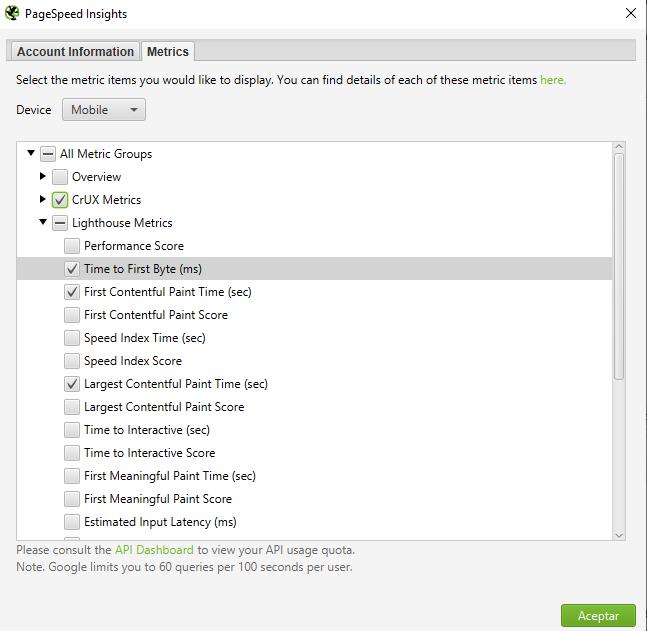Click the scroll down arrow of metrics list
Screen dimensions: 647x631
(619, 535)
